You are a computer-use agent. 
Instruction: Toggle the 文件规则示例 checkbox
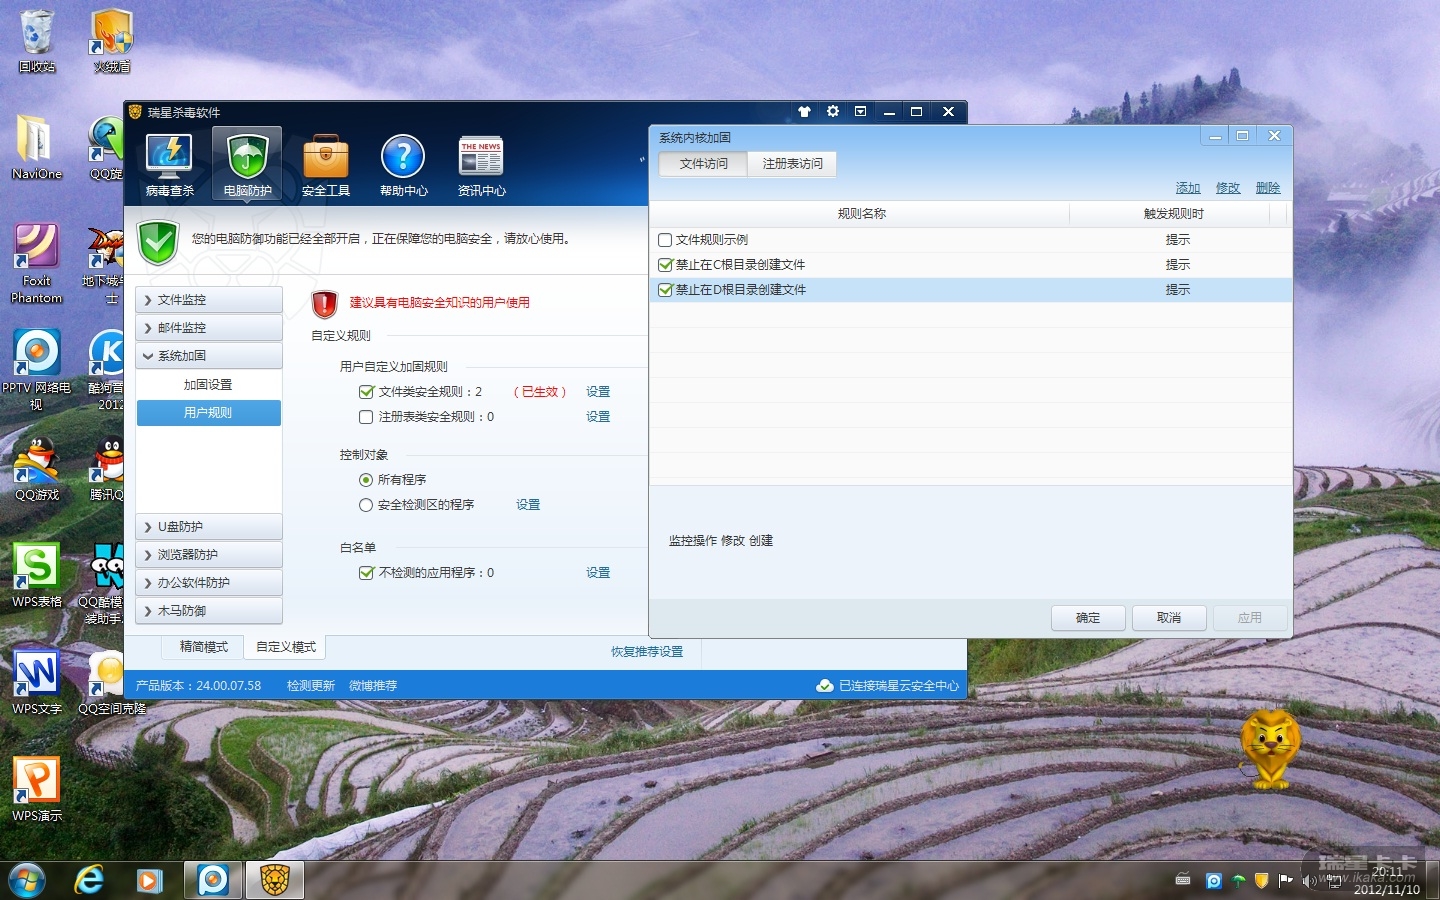665,240
